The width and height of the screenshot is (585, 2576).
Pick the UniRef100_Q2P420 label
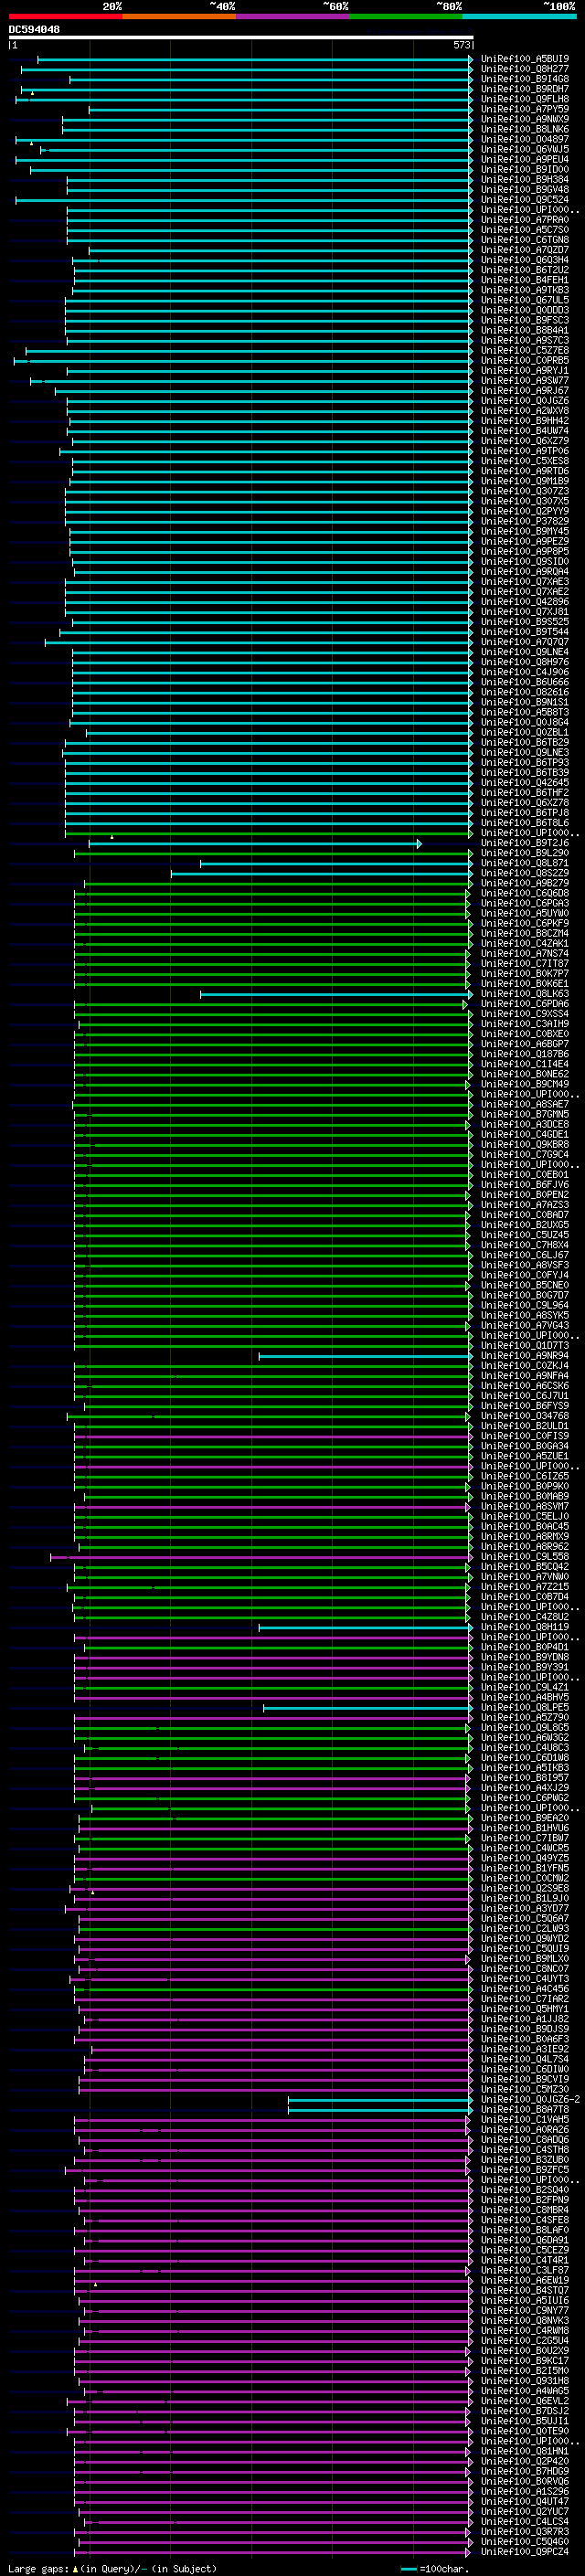coord(524,2461)
